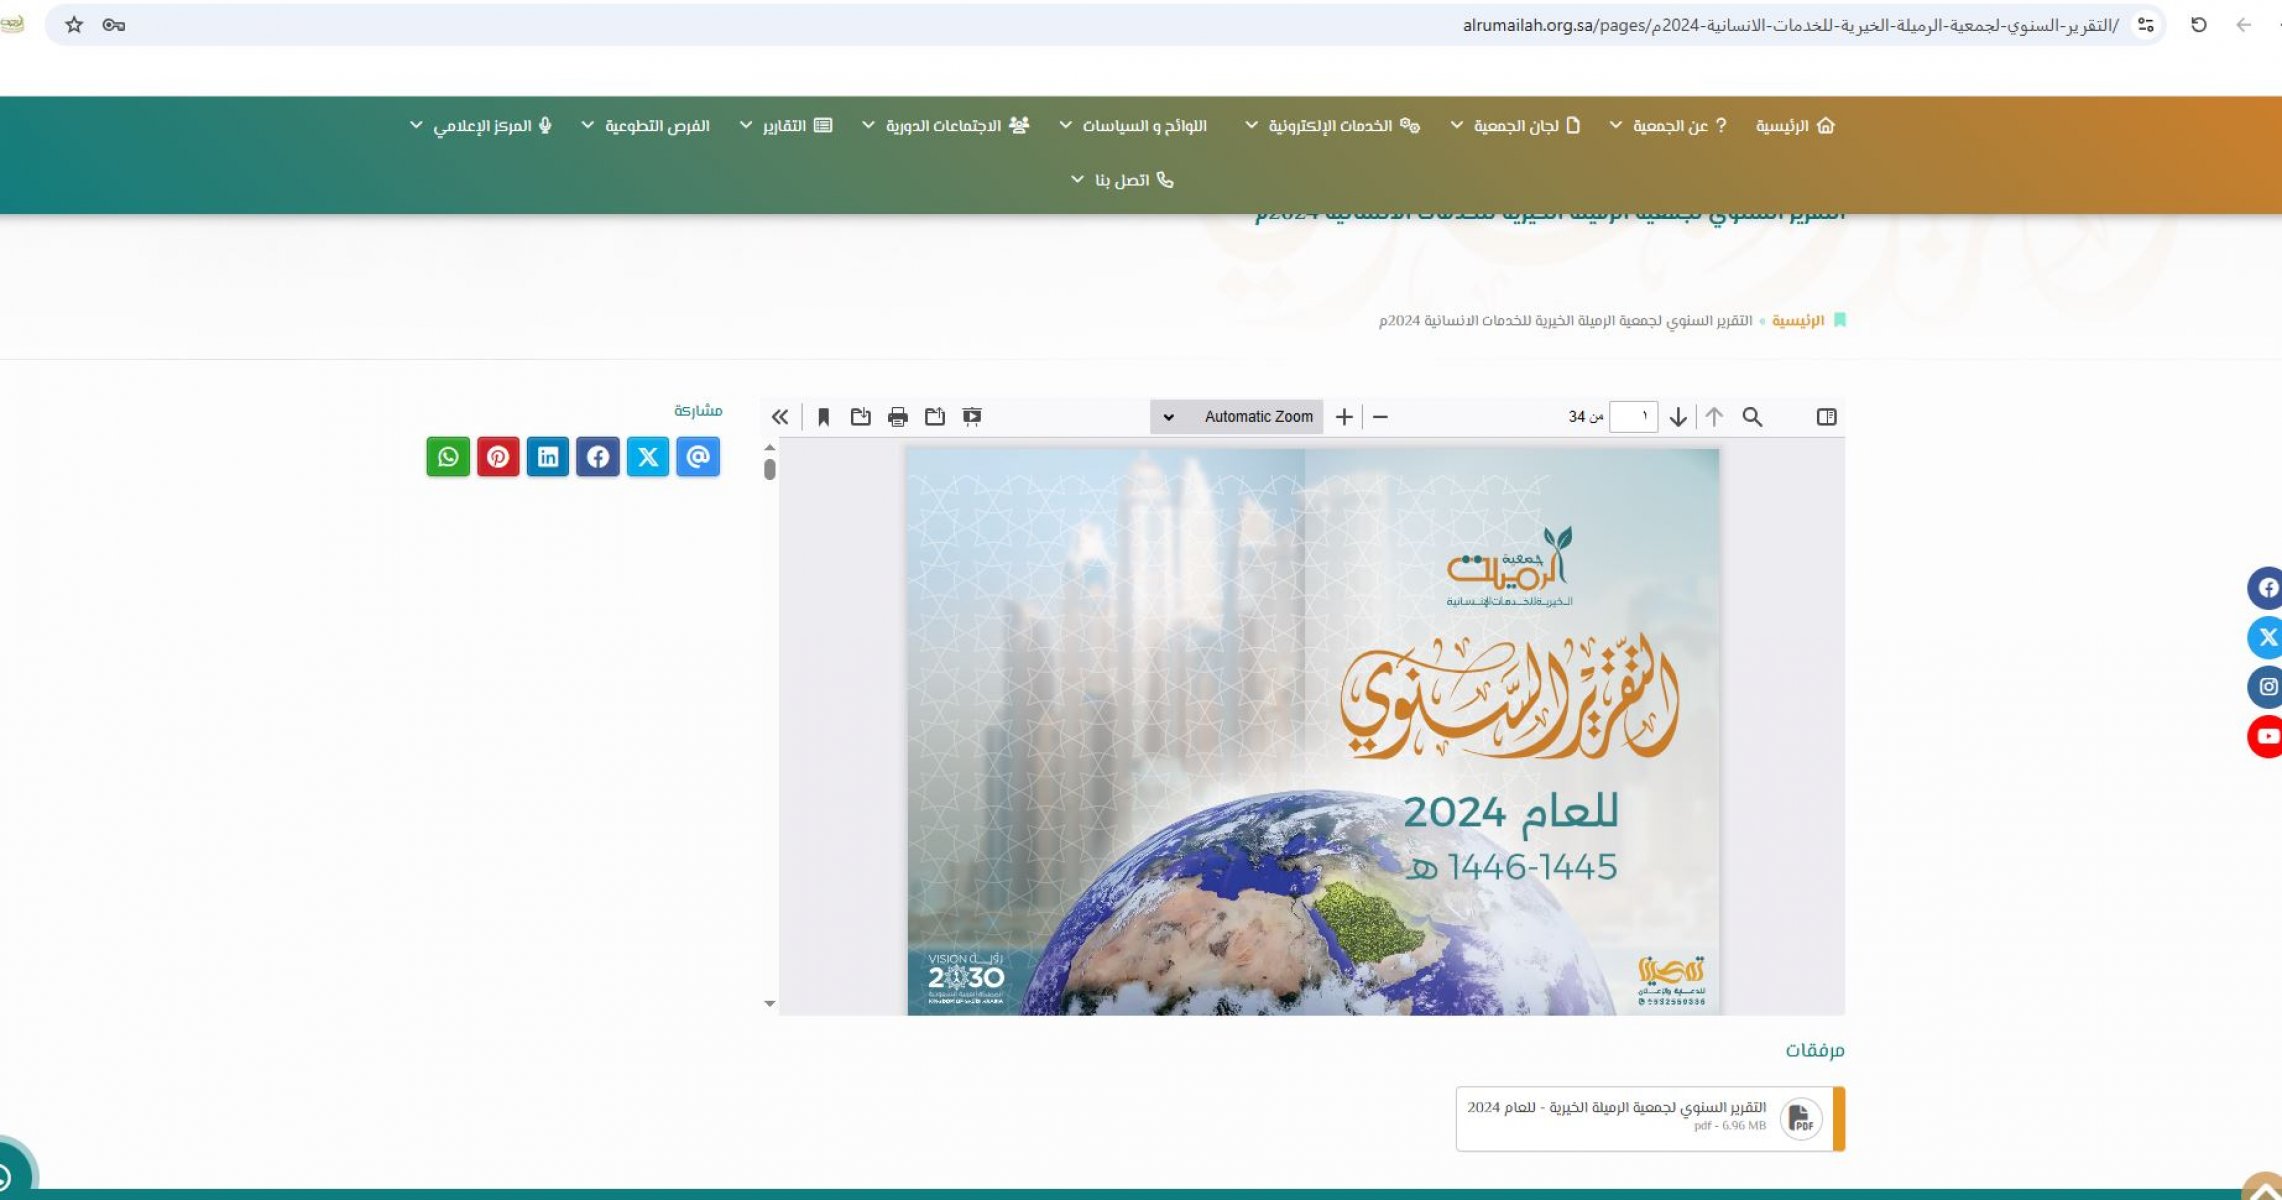
Task: Click the PDF zoom in plus button
Action: 1344,417
